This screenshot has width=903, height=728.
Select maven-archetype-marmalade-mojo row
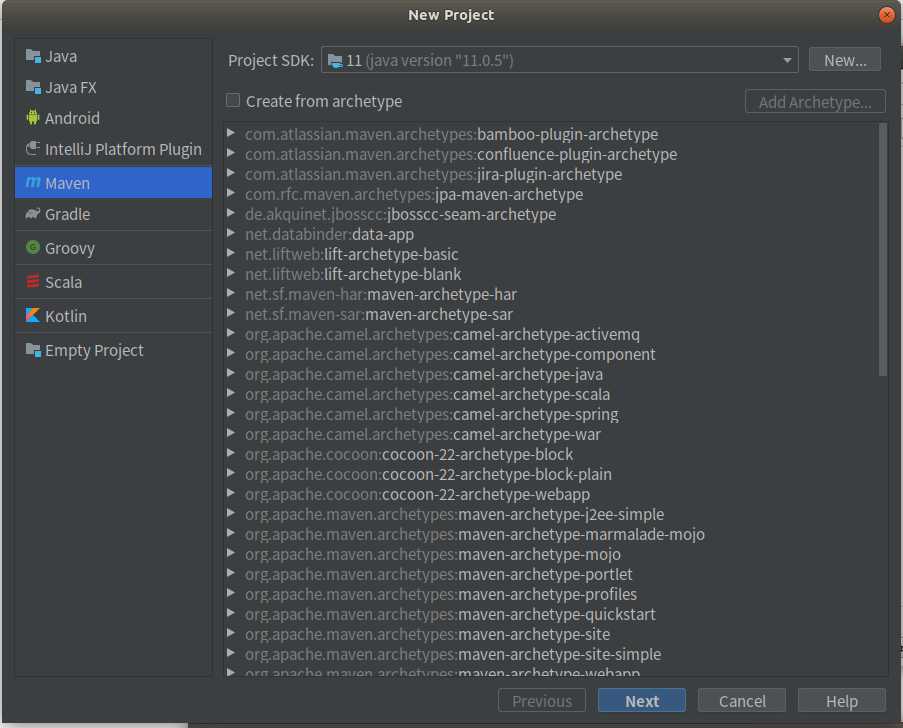pyautogui.click(x=552, y=534)
